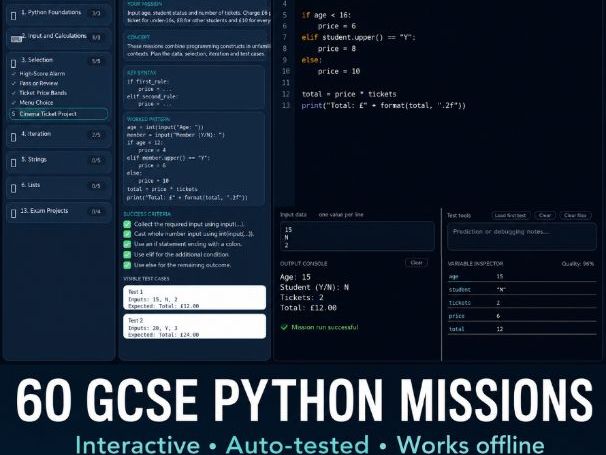606x455 pixels.
Task: Click the Clear files button
Action: [575, 215]
